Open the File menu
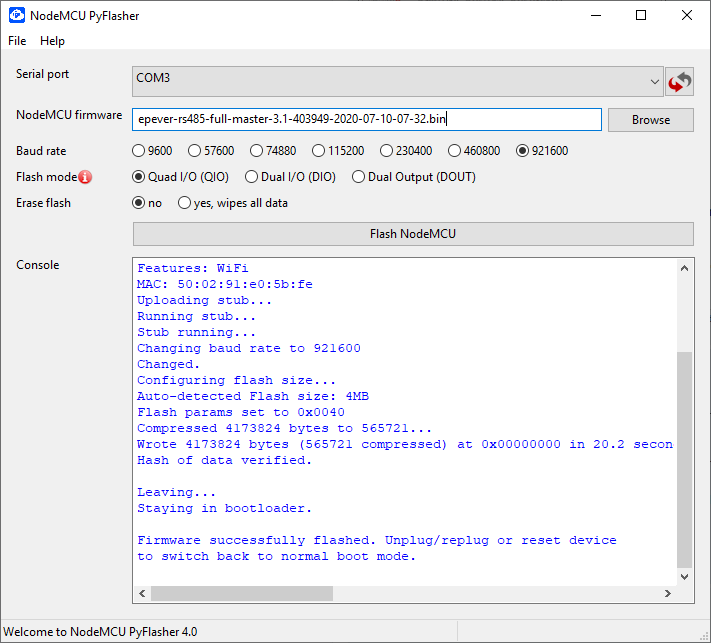The width and height of the screenshot is (711, 643). coord(18,41)
